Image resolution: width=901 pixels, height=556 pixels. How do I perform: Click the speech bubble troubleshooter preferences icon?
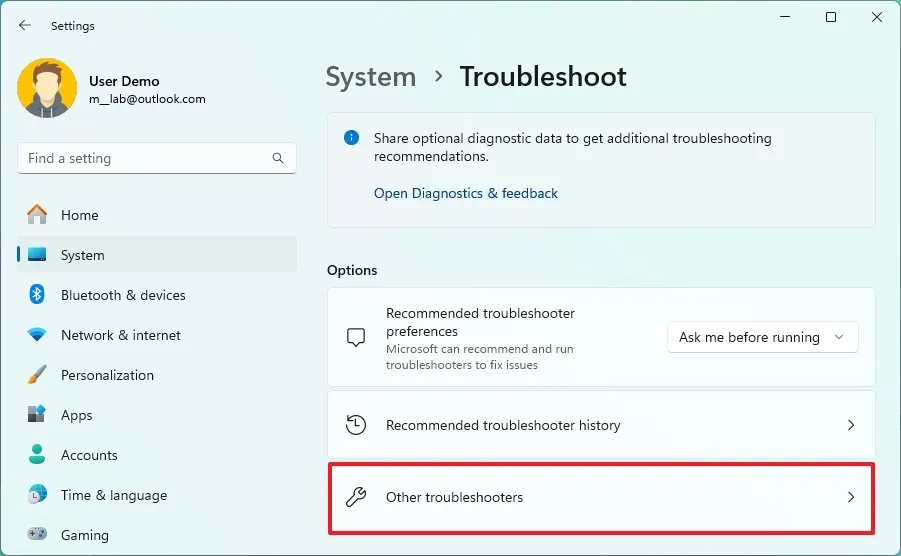coord(356,337)
